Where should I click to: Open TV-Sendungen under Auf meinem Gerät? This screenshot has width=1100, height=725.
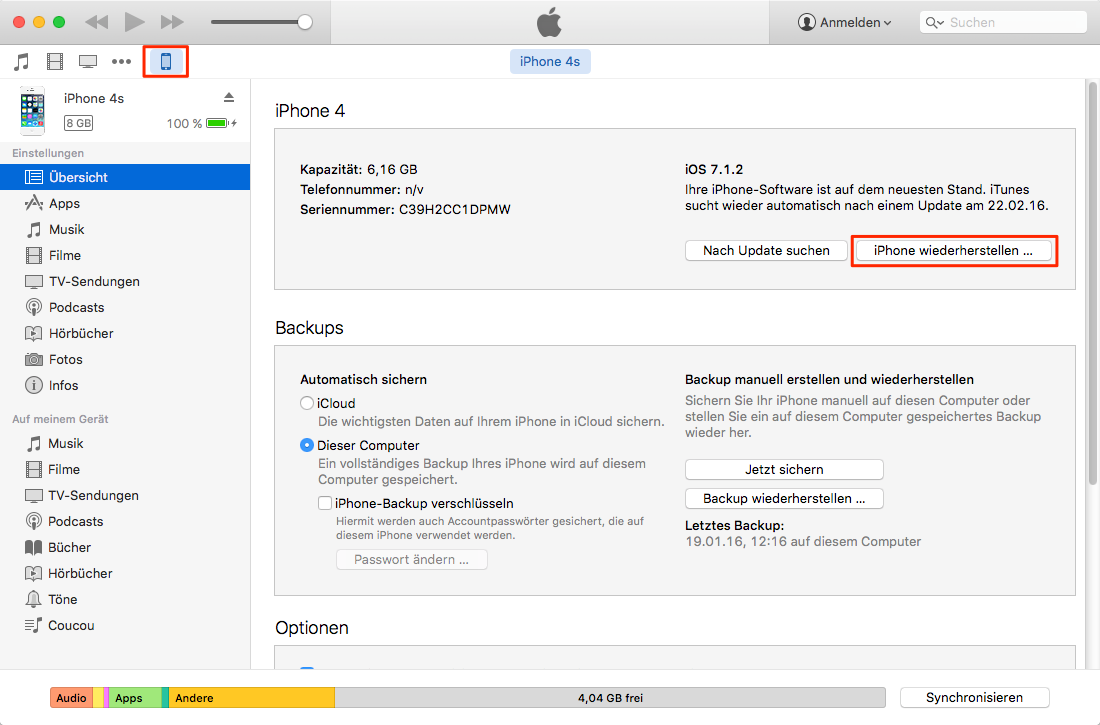tap(125, 495)
